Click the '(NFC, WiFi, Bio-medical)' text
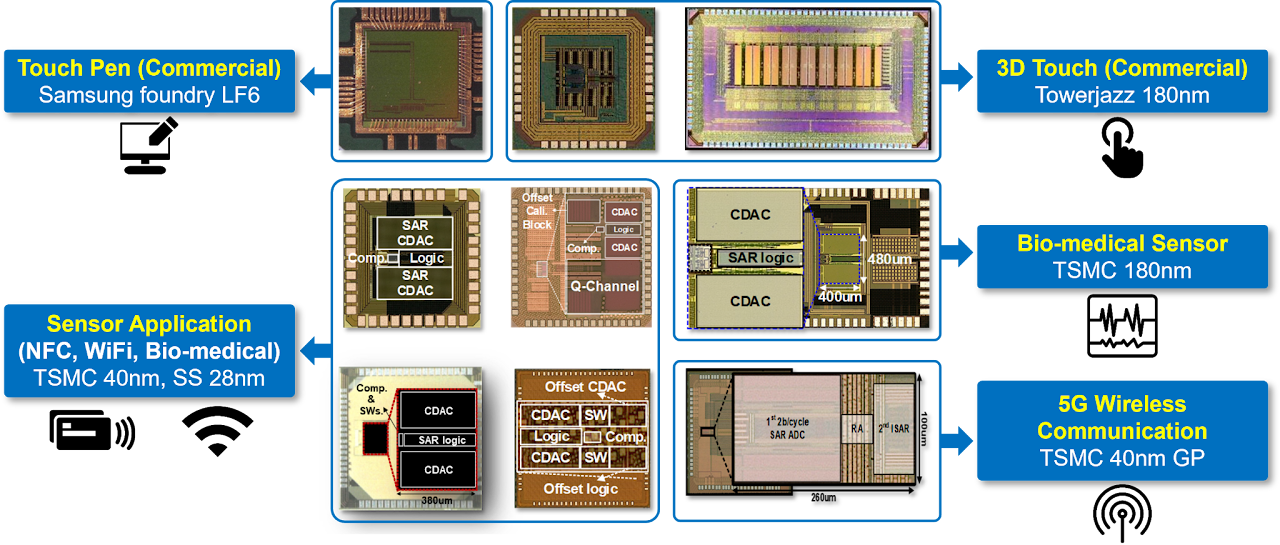 click(x=150, y=351)
